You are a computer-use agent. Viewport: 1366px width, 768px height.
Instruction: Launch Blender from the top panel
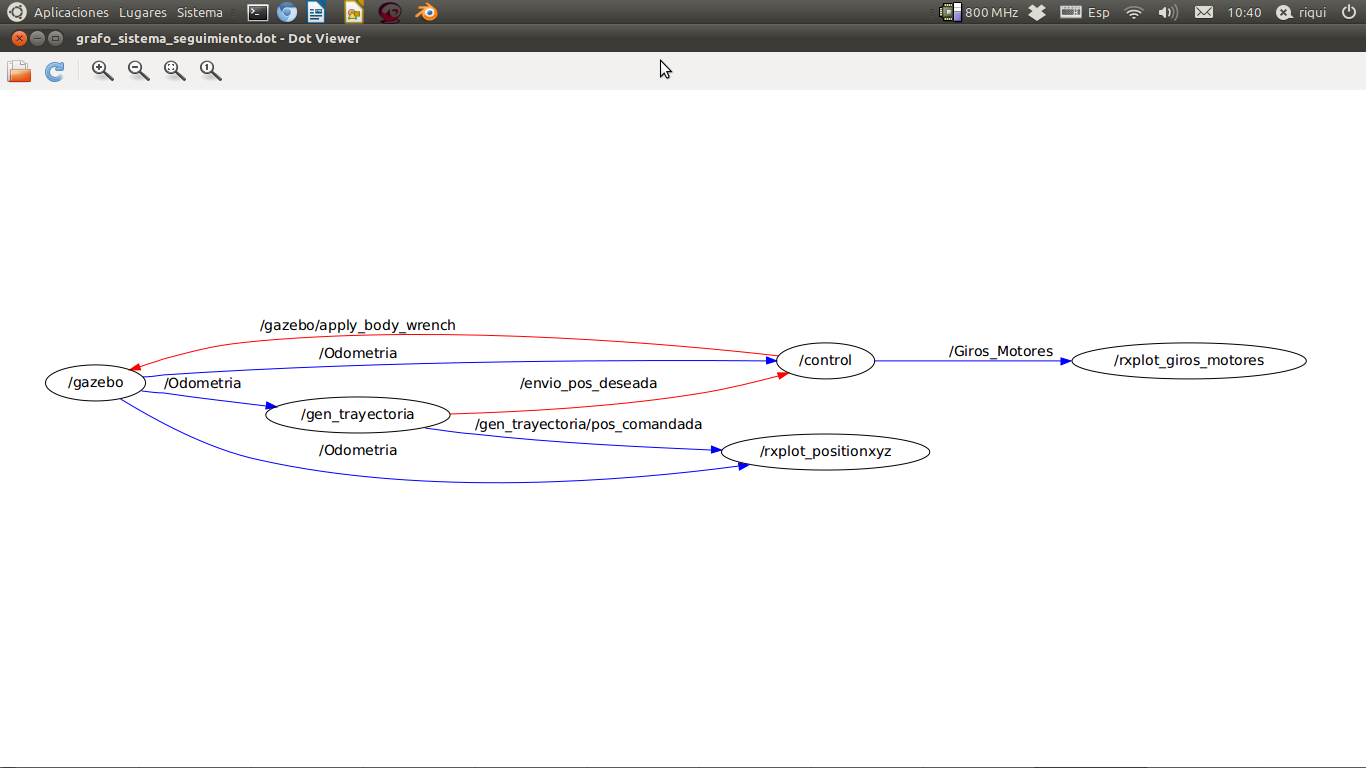click(x=427, y=12)
